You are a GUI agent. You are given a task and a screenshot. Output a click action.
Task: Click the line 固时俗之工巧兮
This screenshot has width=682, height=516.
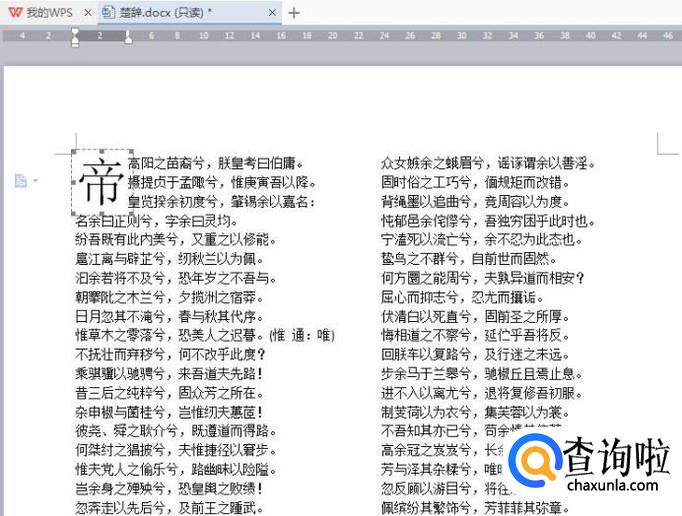coord(426,182)
